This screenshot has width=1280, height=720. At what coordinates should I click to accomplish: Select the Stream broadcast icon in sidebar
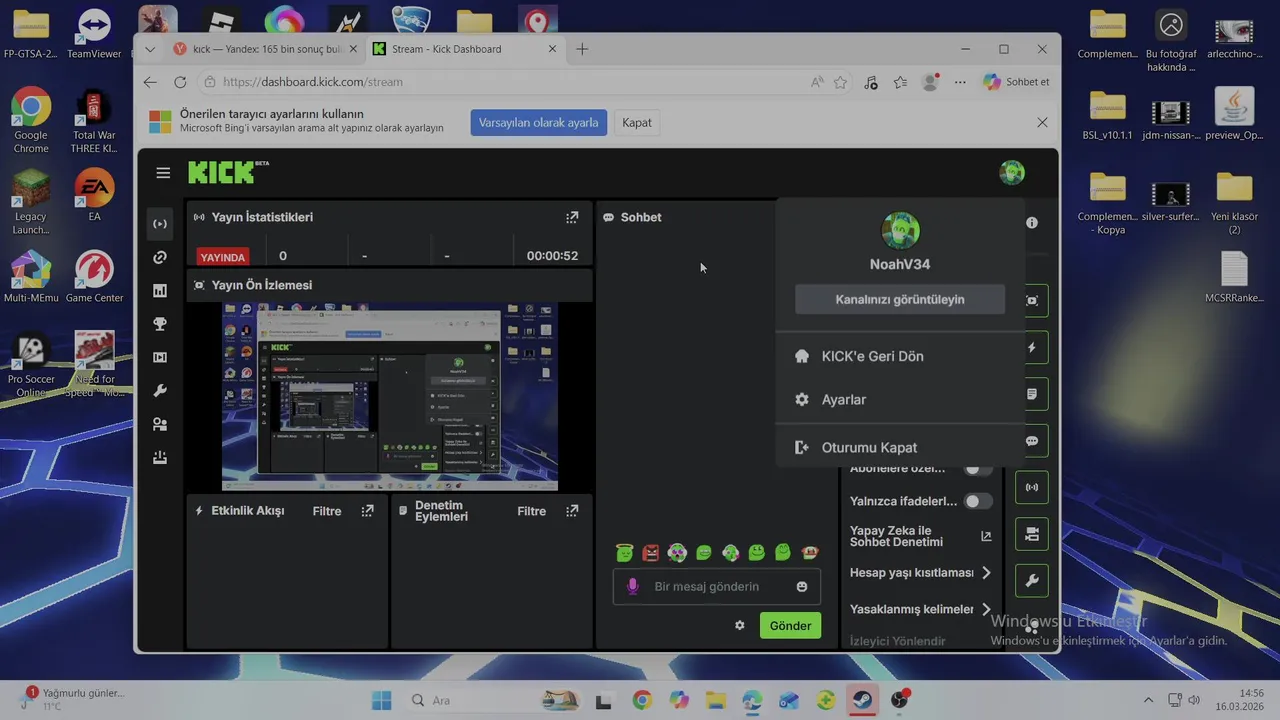pos(160,224)
